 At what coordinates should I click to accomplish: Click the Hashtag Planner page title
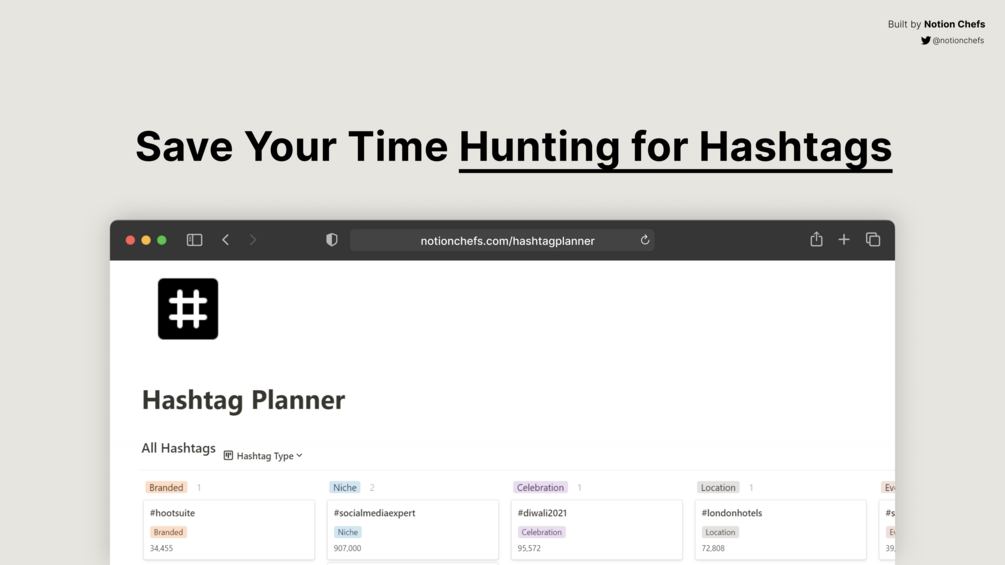tap(244, 400)
